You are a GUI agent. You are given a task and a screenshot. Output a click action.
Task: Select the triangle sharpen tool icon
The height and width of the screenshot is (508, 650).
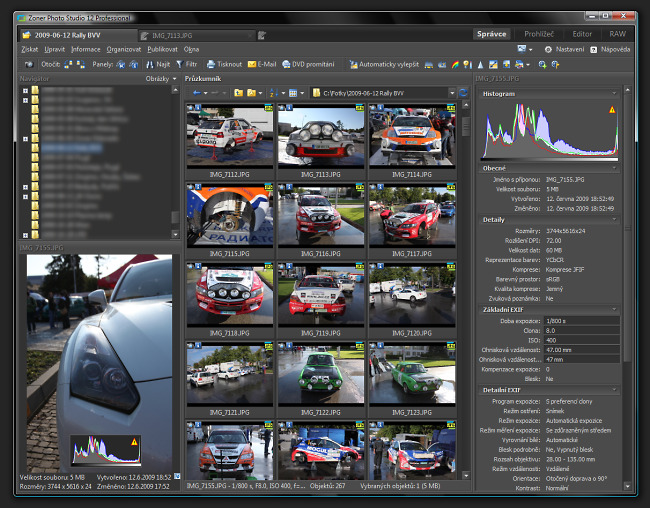coord(480,64)
